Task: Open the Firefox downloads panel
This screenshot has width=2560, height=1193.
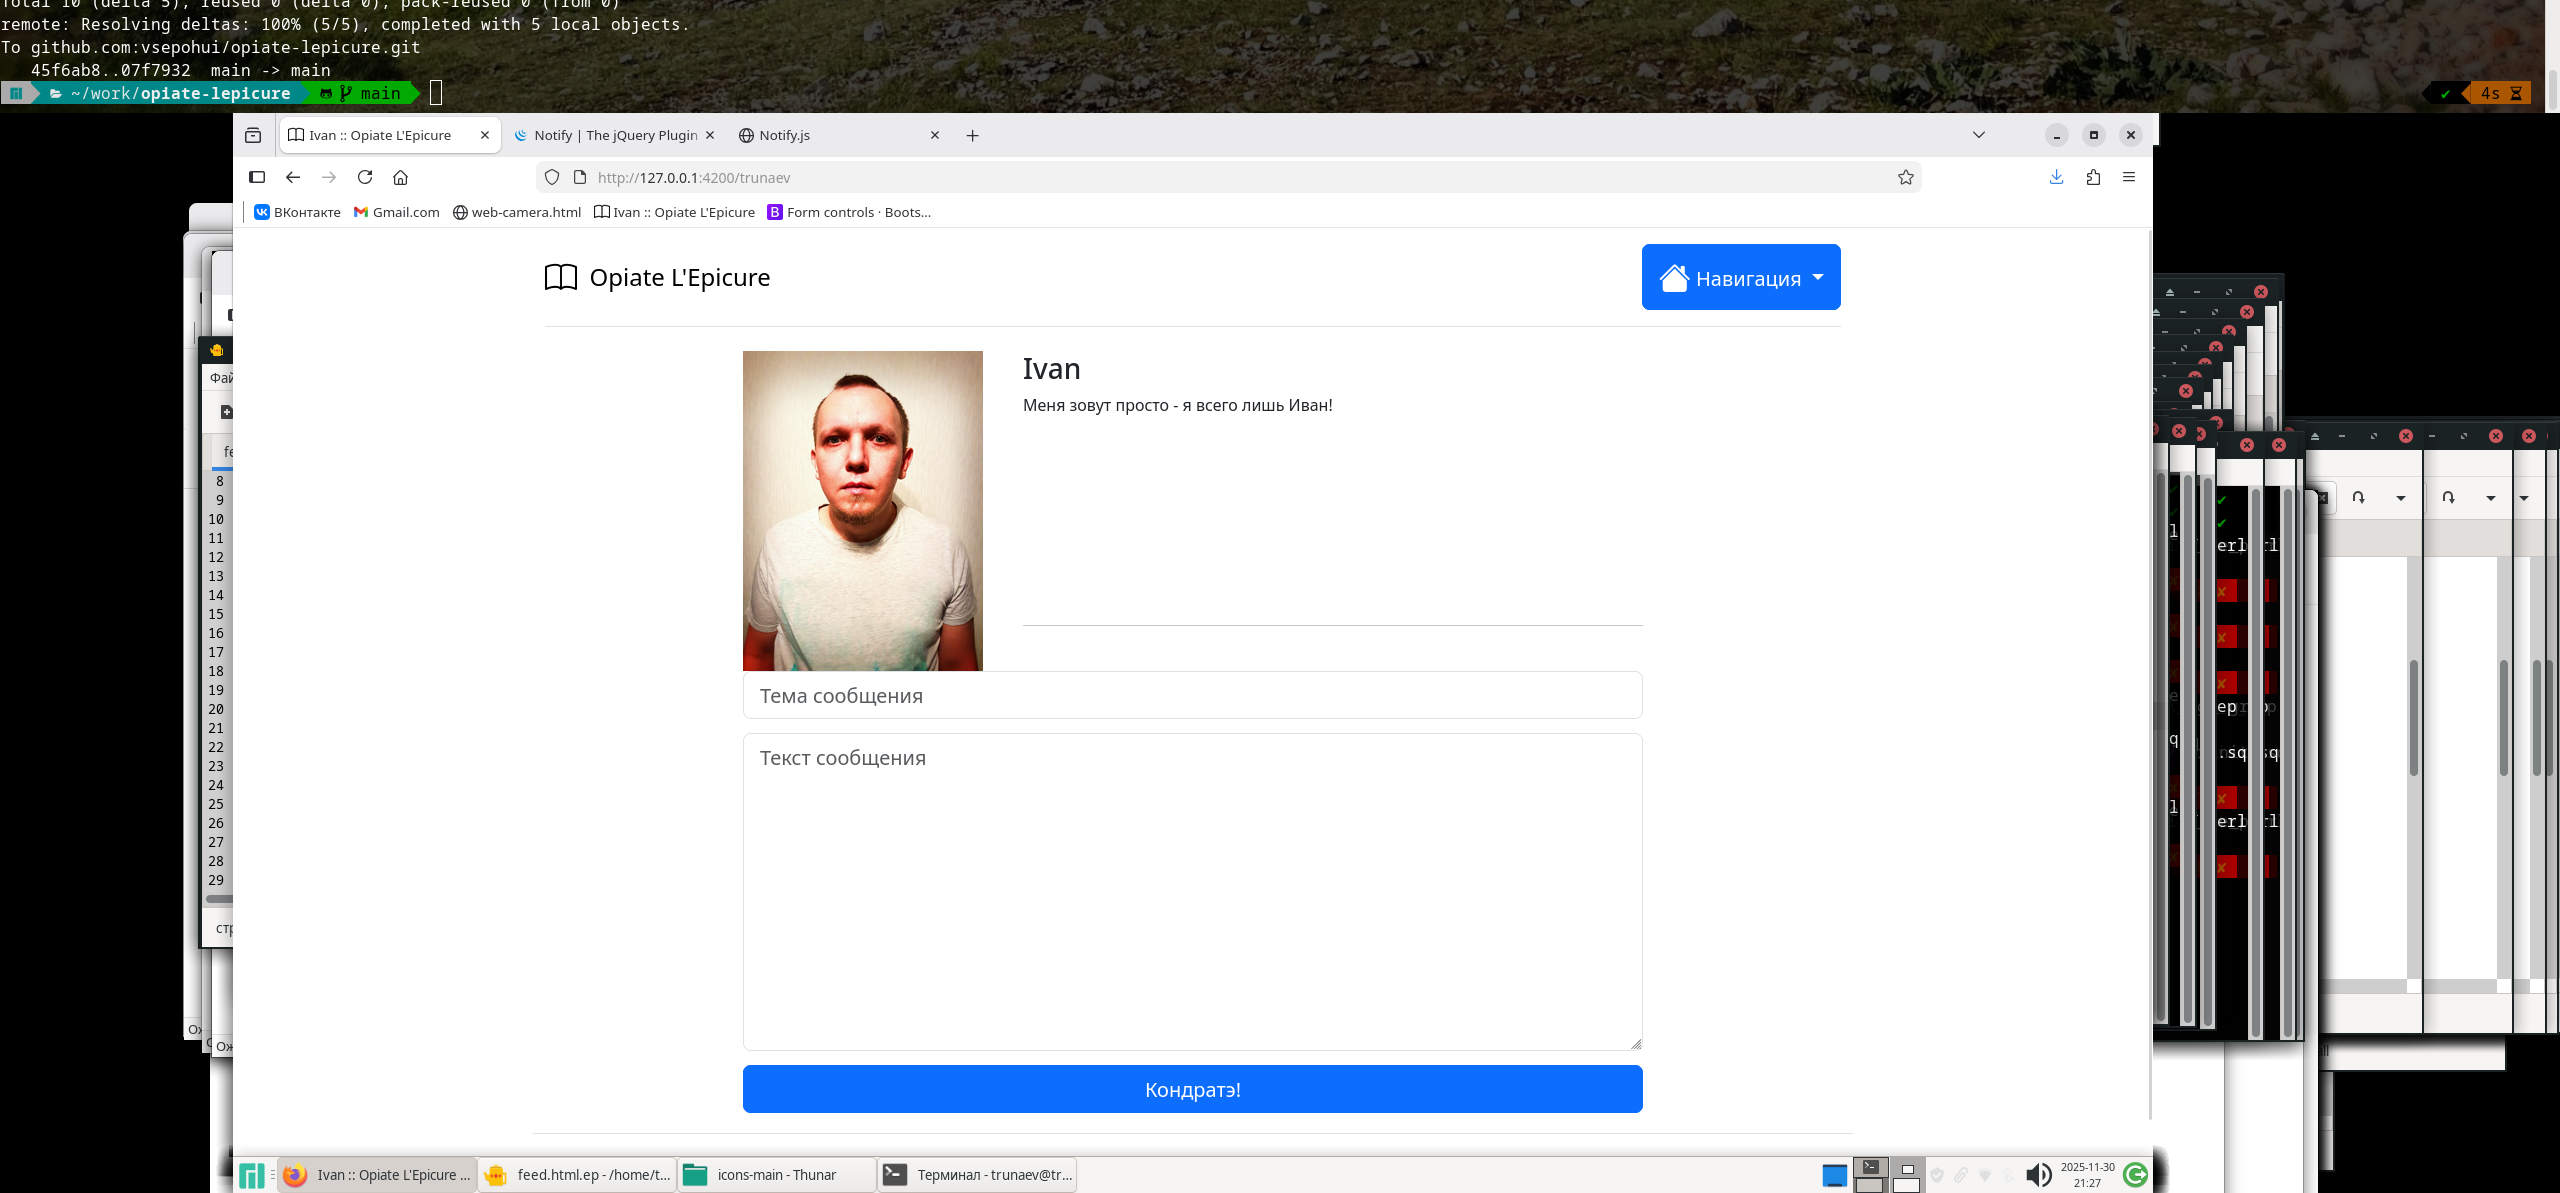Action: point(2056,177)
